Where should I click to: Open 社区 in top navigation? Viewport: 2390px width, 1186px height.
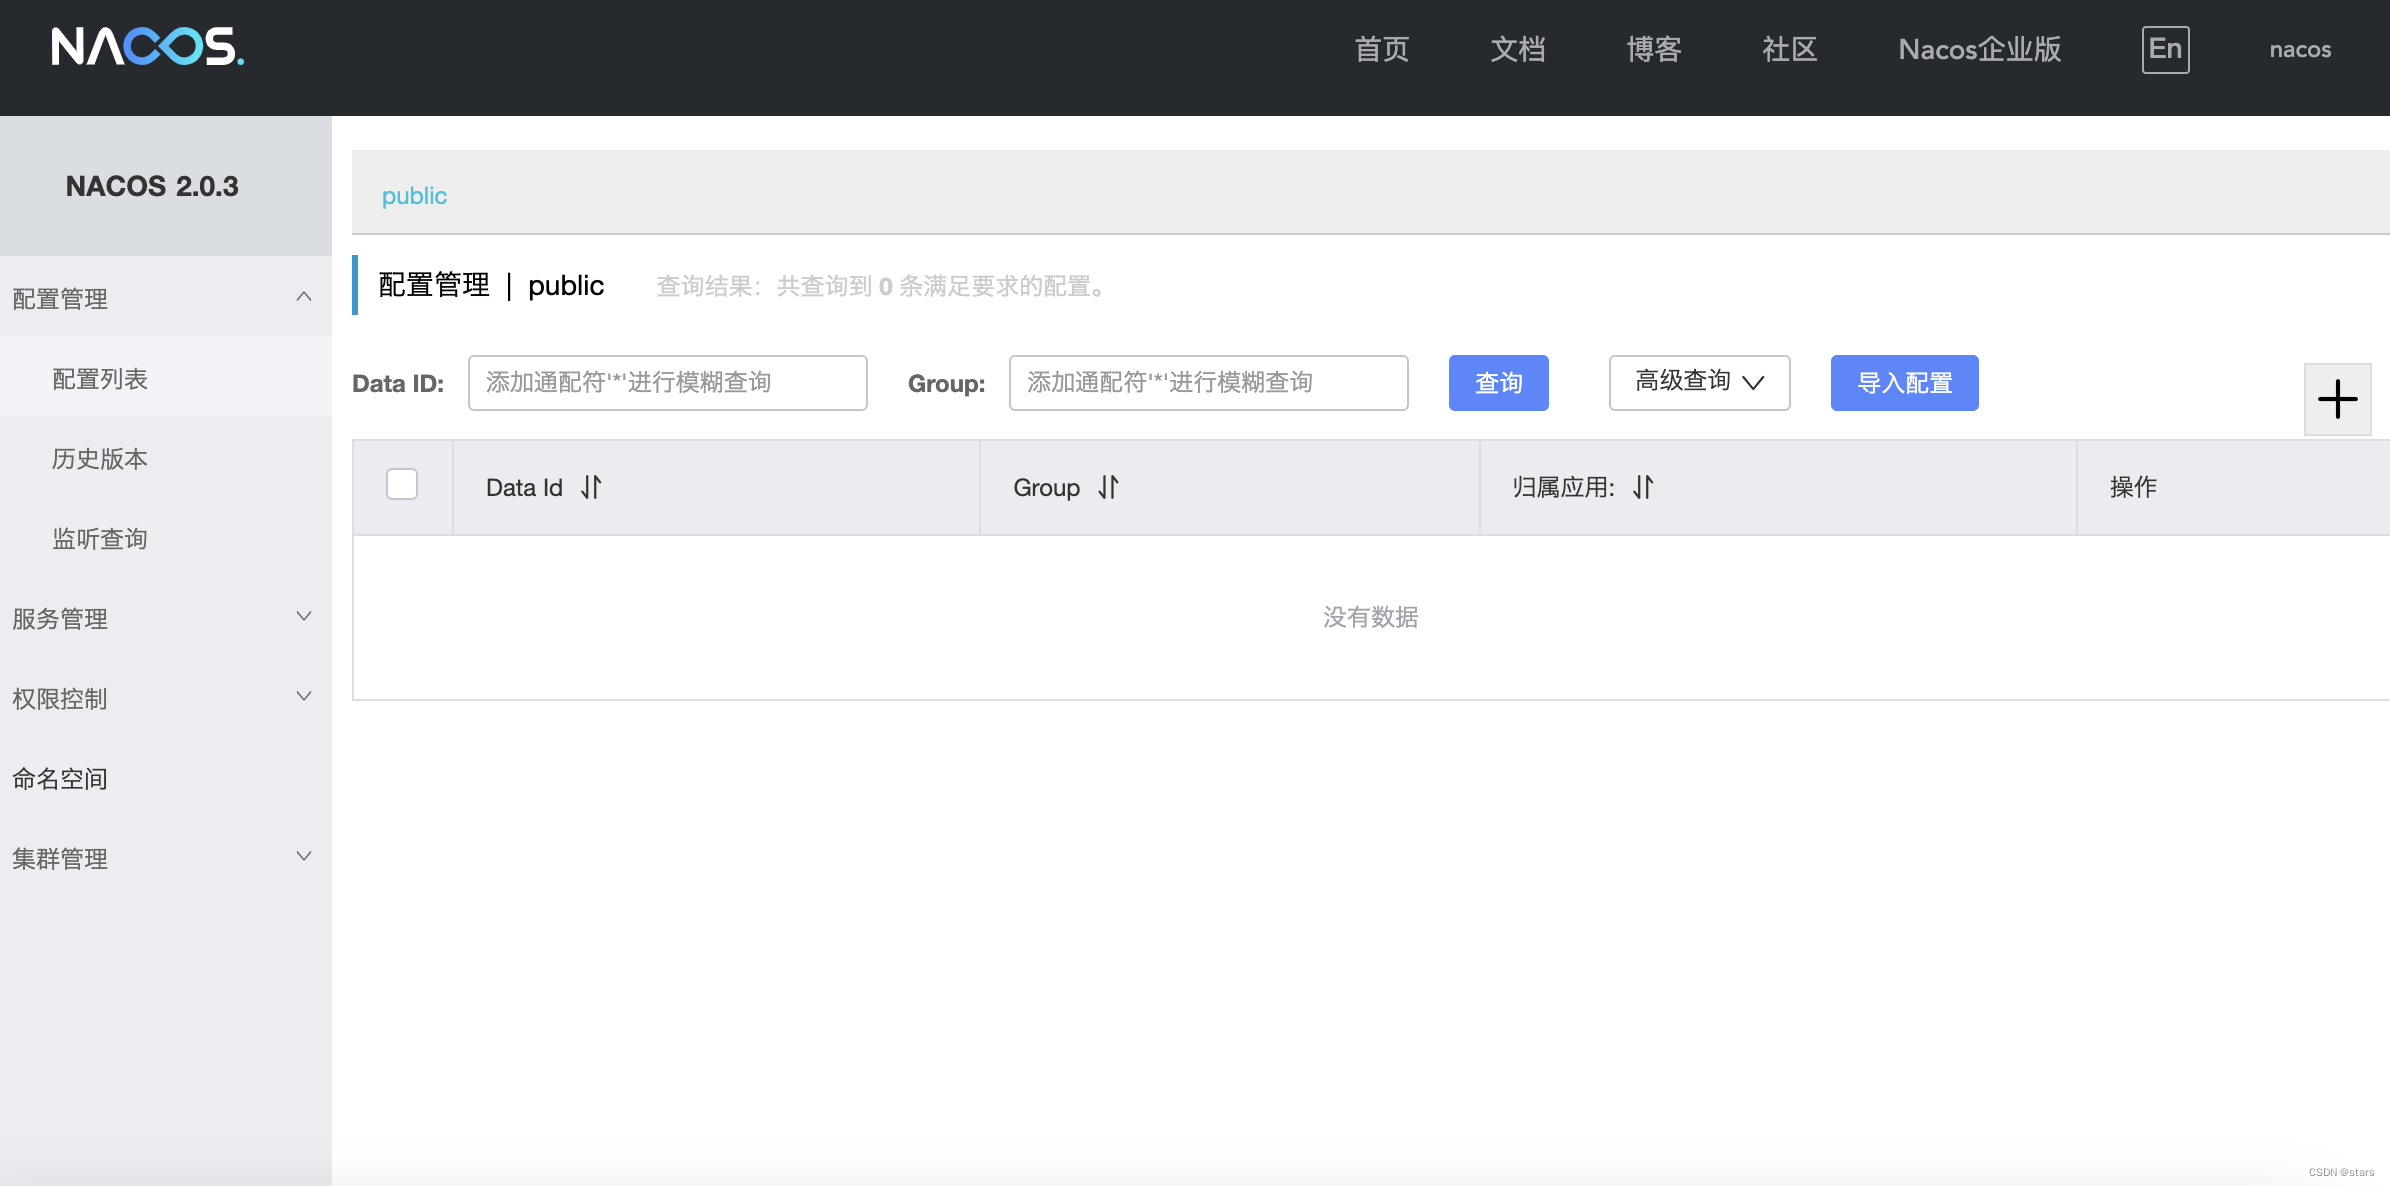(x=1790, y=49)
